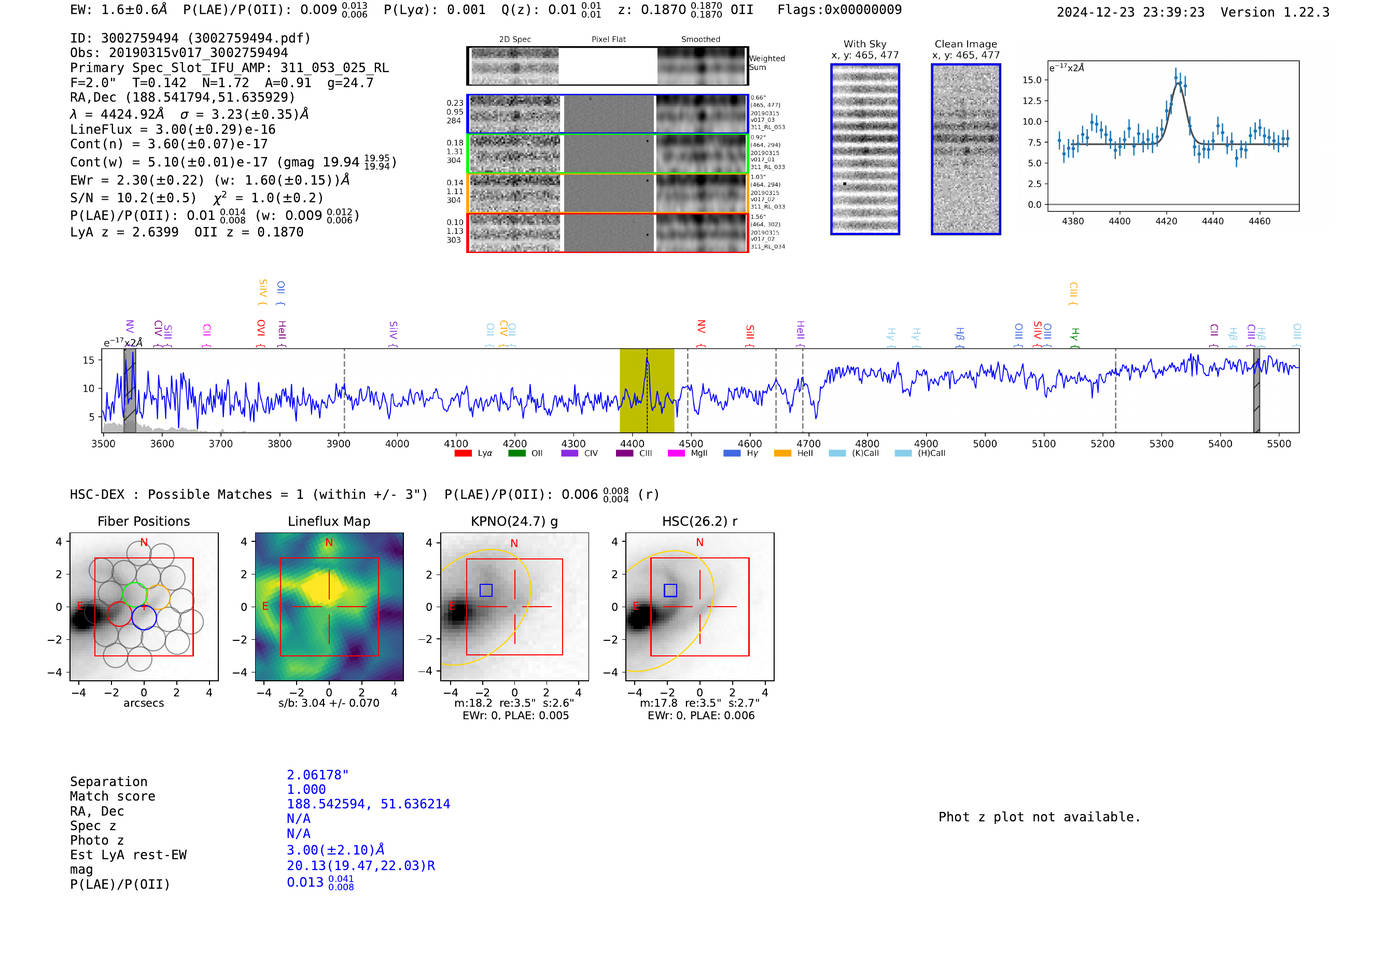
Task: Select the green-outlined 2D fiber spectrum row
Action: [x=607, y=154]
